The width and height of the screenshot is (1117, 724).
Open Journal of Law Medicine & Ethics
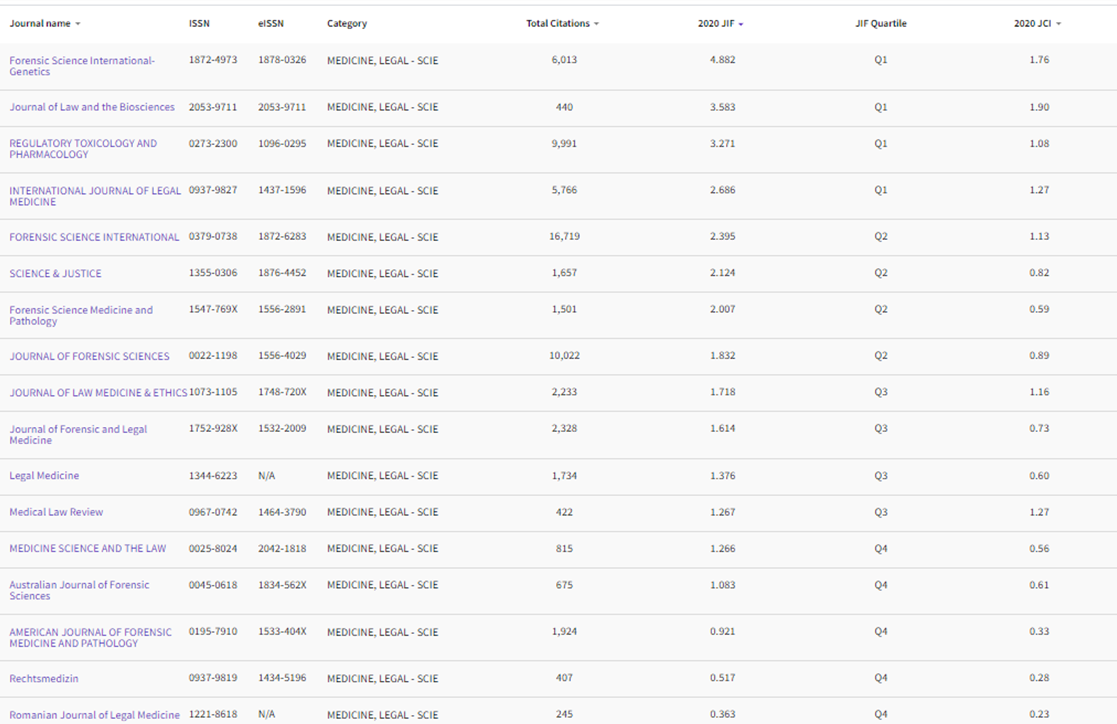point(98,393)
